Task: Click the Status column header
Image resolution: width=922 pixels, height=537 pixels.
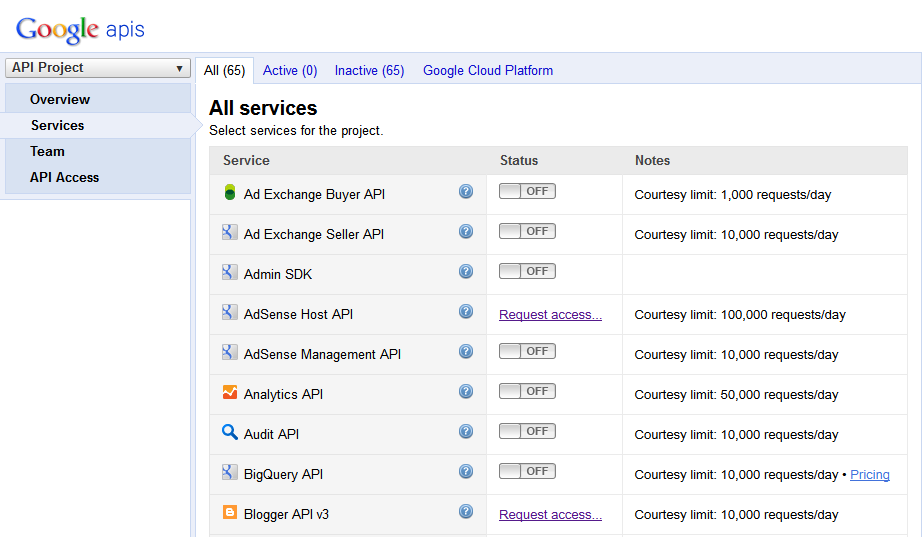Action: pyautogui.click(x=519, y=161)
